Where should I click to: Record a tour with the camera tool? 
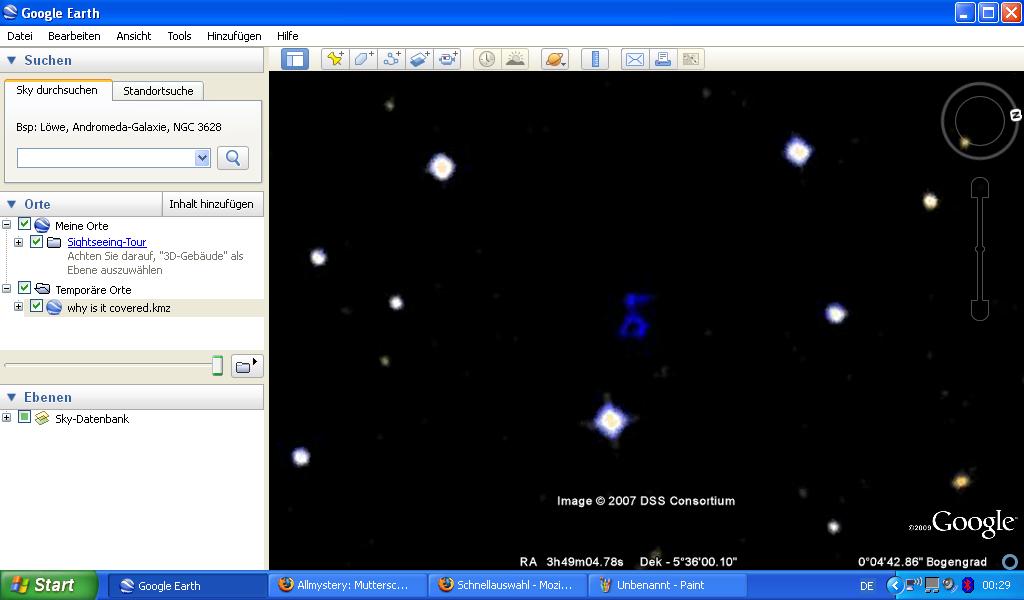(448, 59)
